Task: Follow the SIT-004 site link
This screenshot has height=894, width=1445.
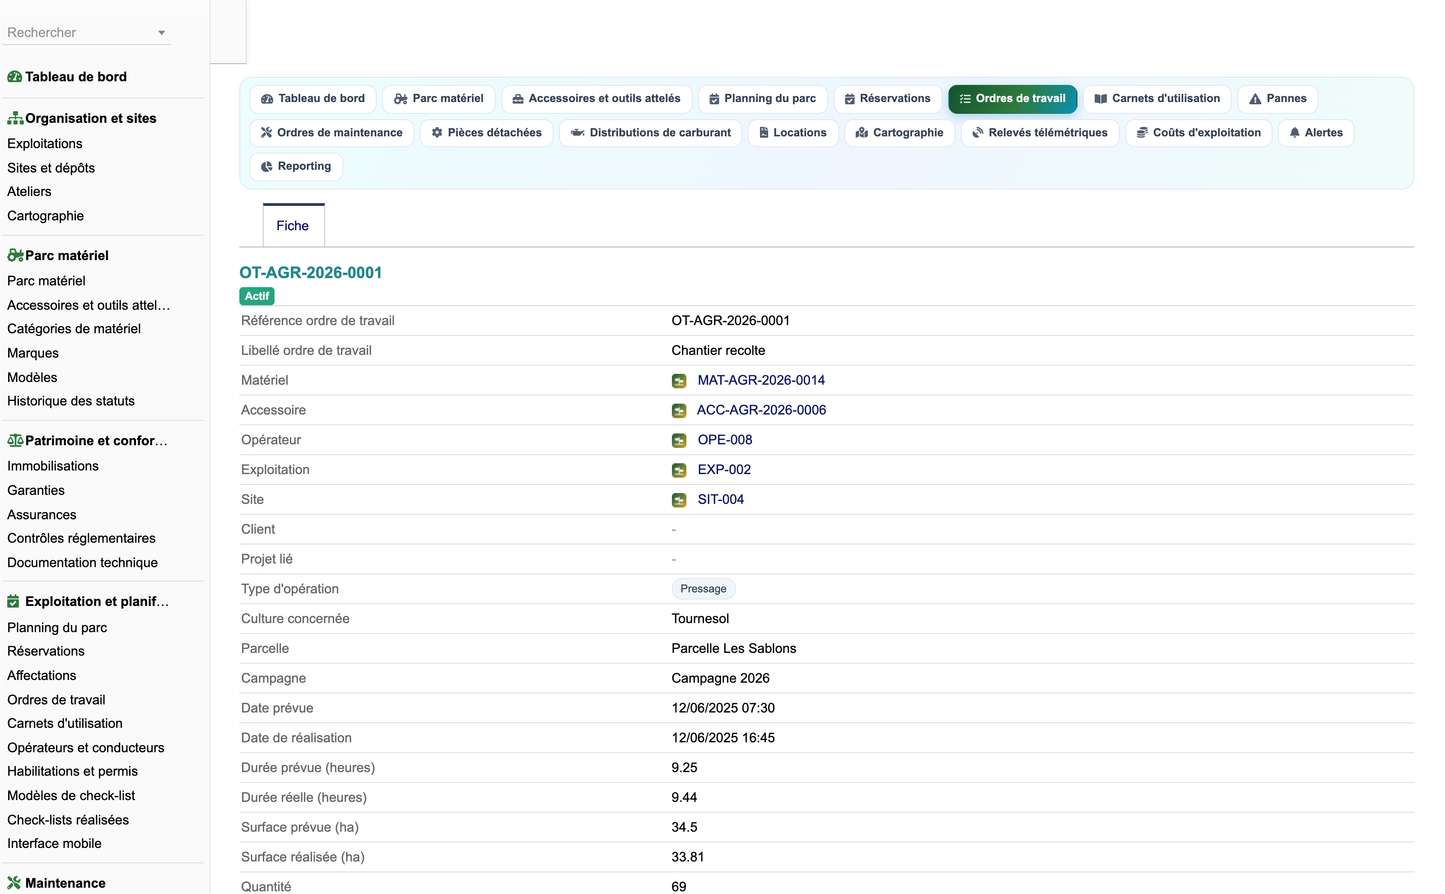Action: point(721,500)
